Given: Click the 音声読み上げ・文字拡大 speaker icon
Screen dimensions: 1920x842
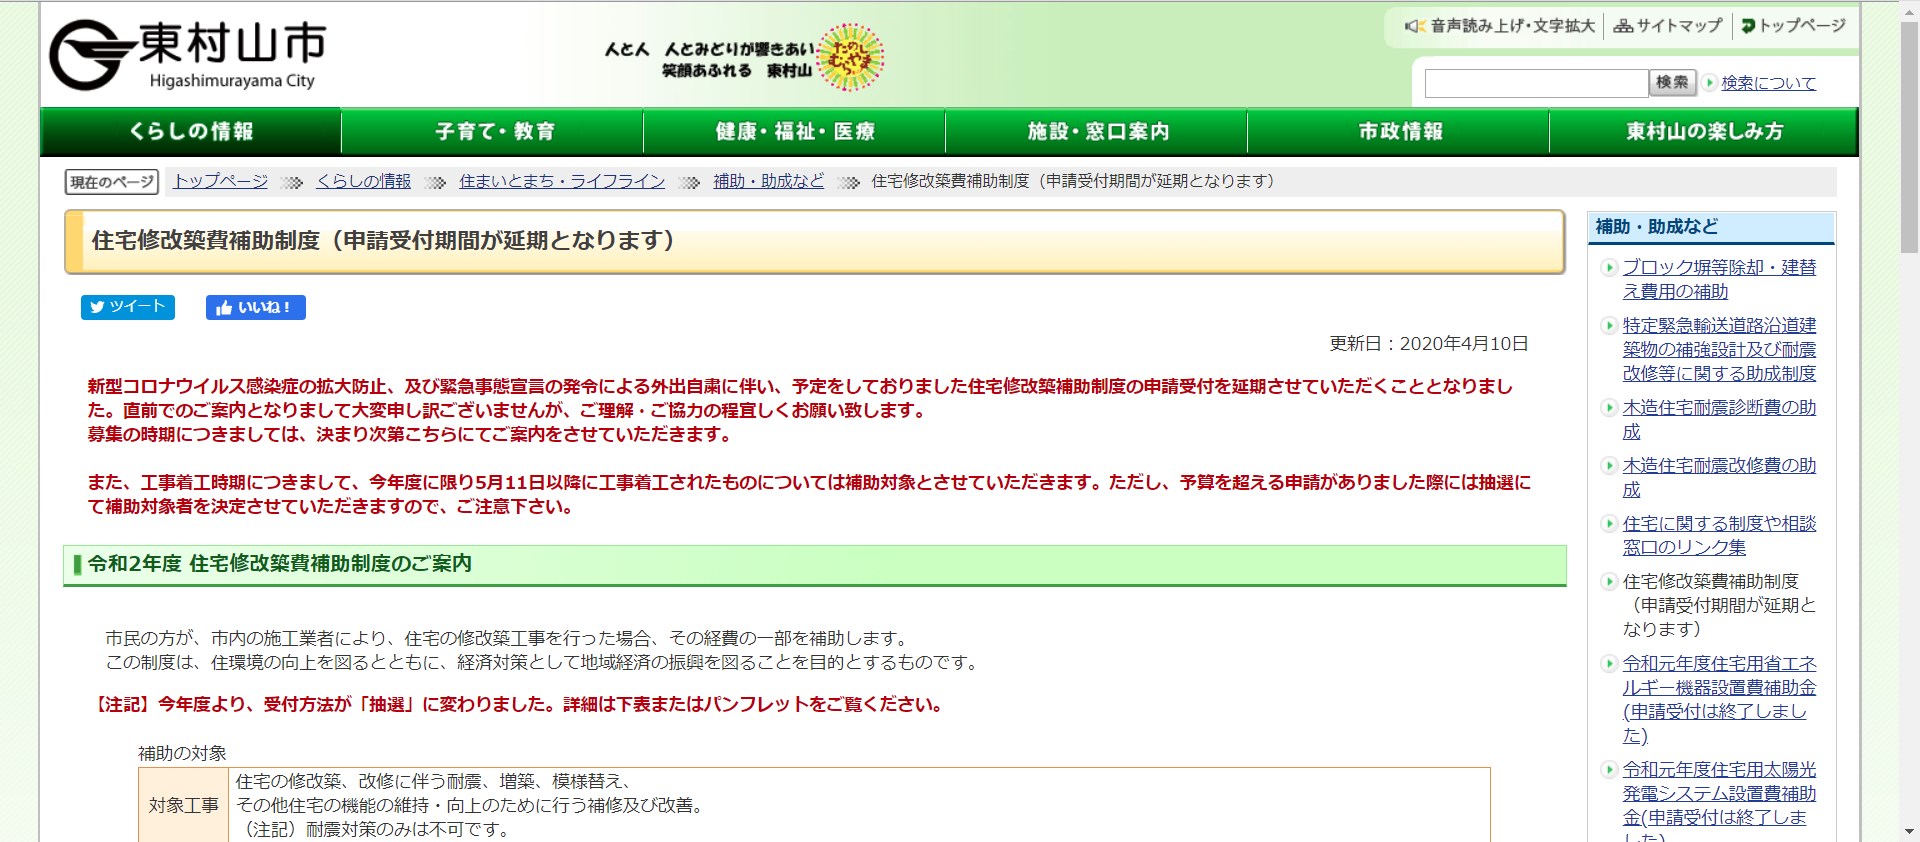Looking at the screenshot, I should click(1414, 26).
